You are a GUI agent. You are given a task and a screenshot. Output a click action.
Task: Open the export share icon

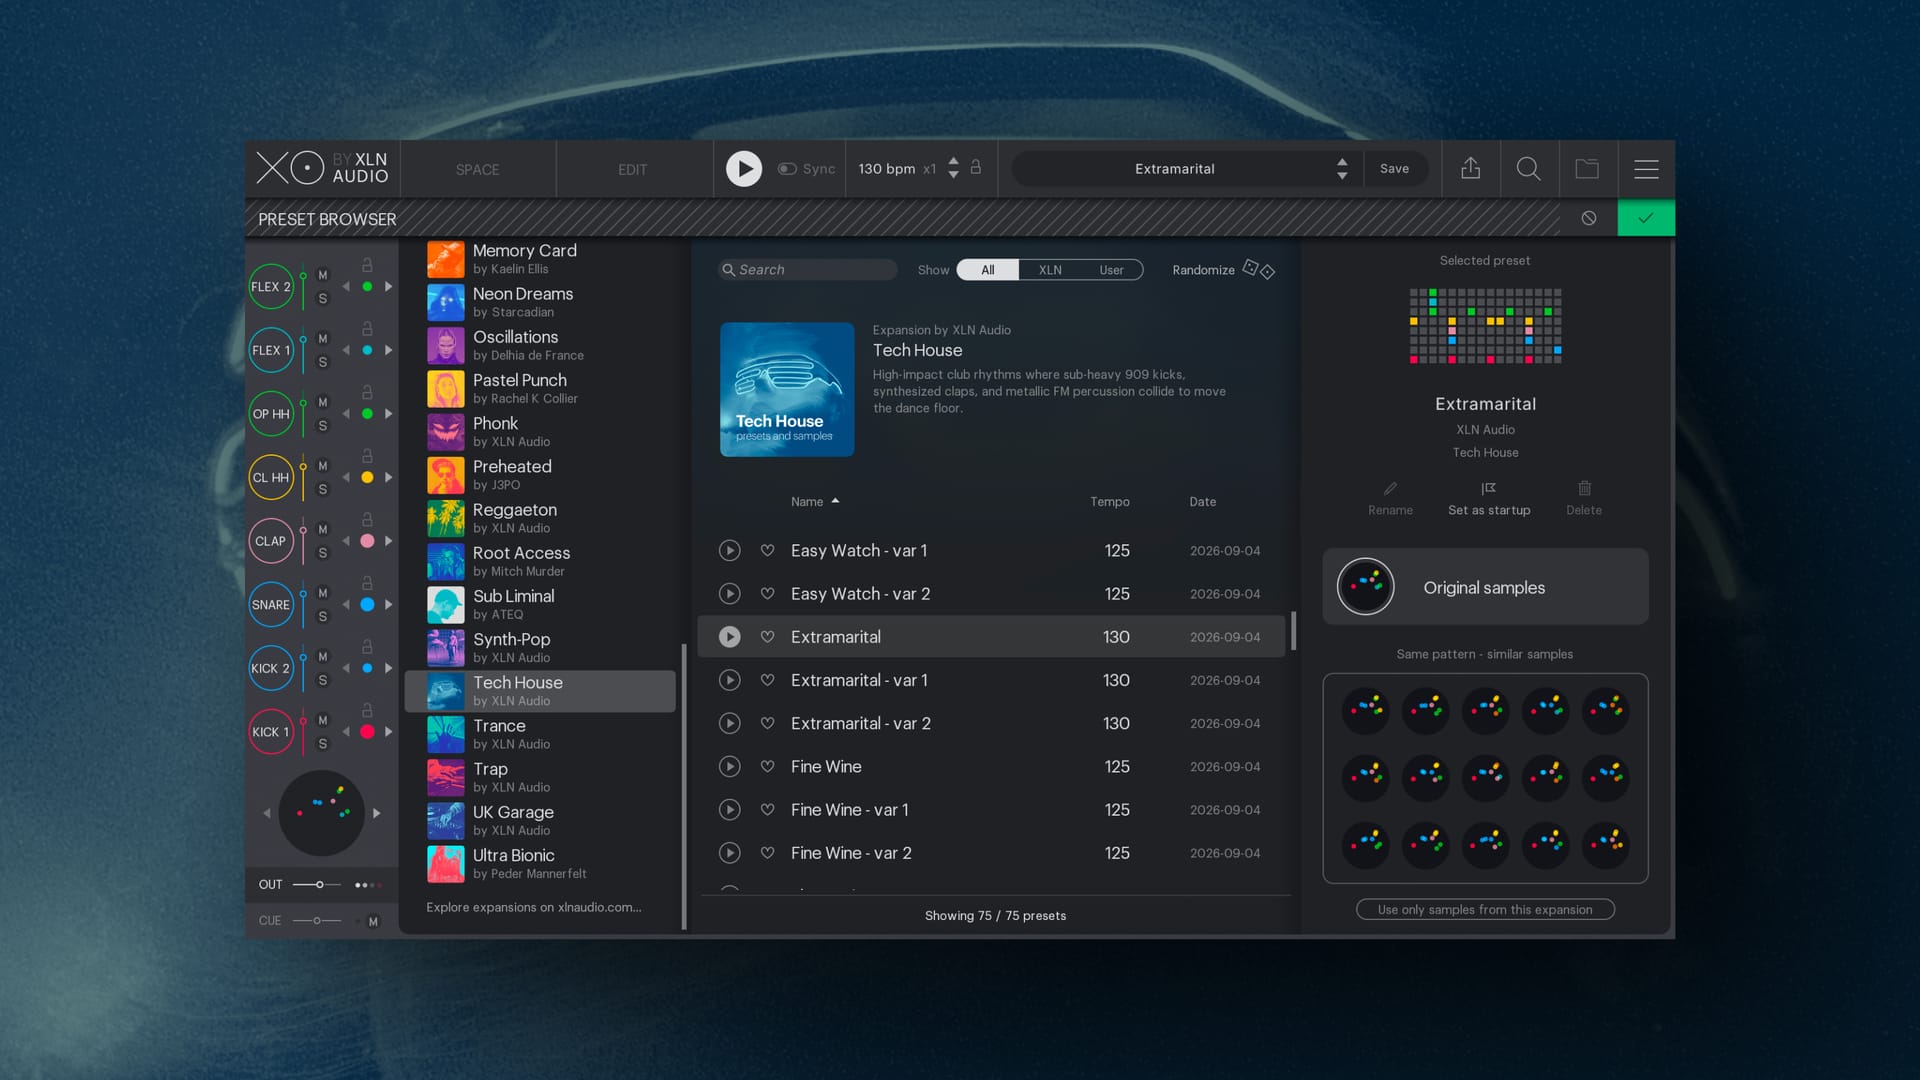1470,168
